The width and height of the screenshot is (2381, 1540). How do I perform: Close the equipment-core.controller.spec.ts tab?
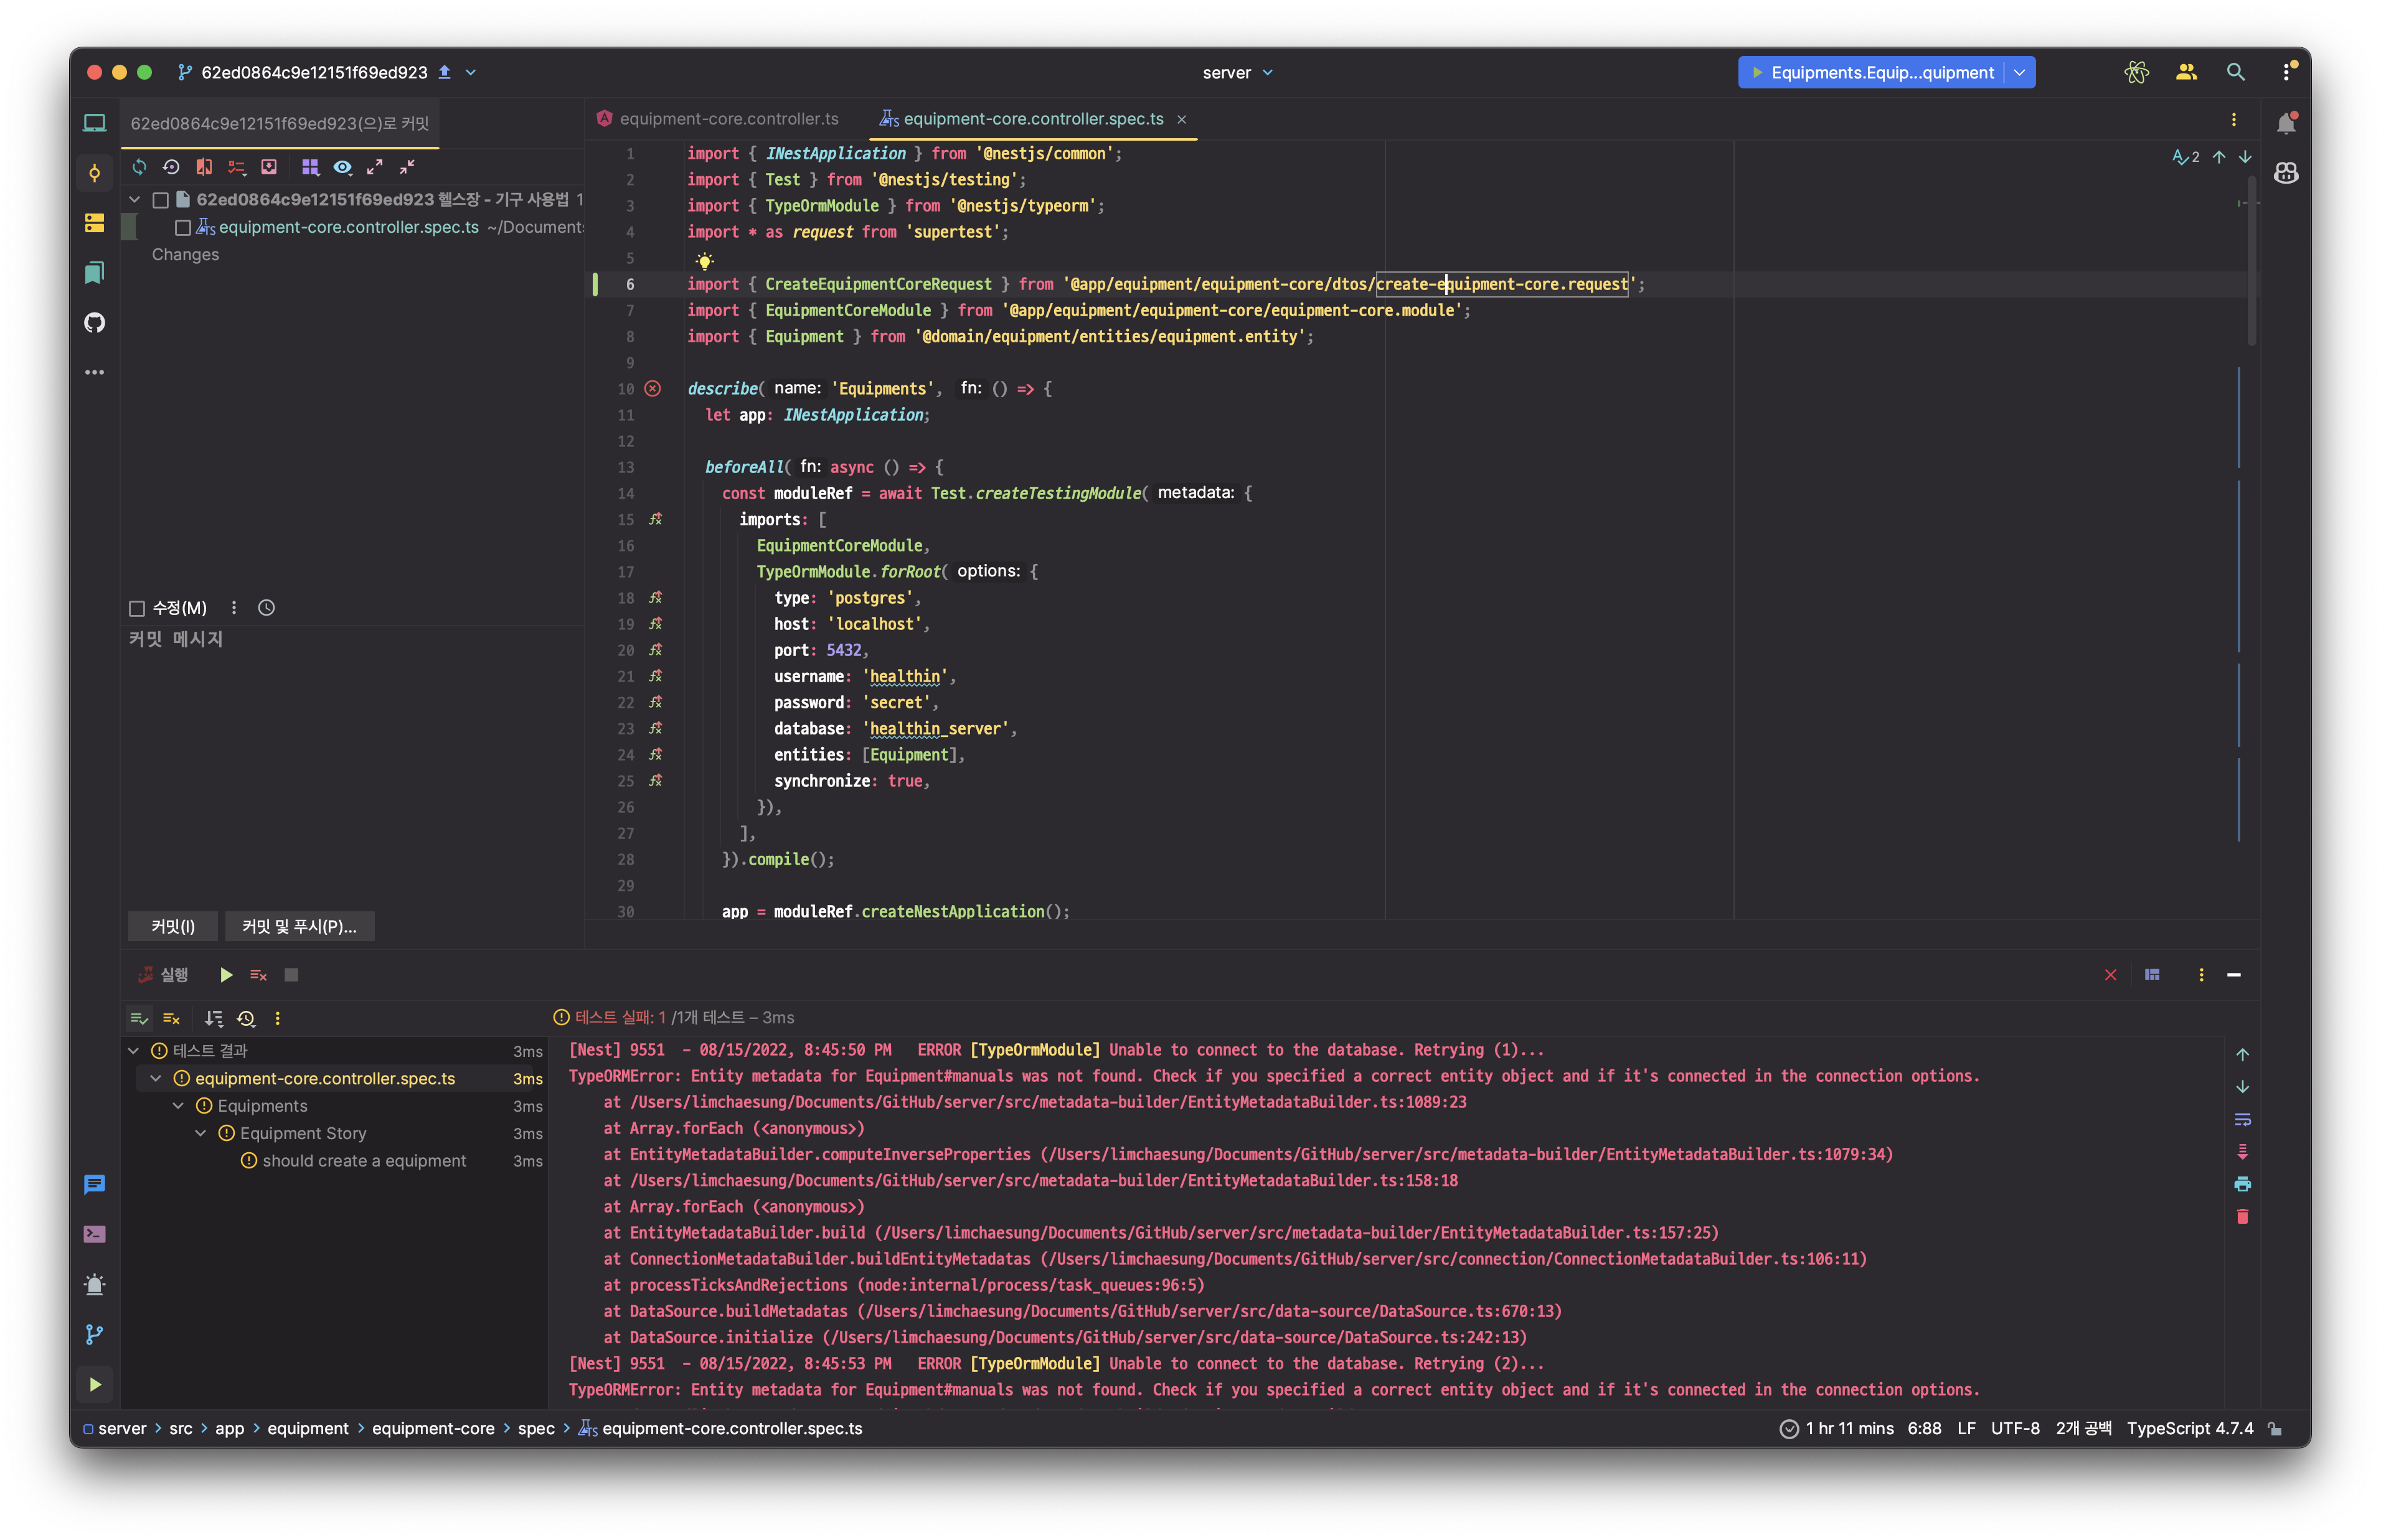click(1181, 119)
